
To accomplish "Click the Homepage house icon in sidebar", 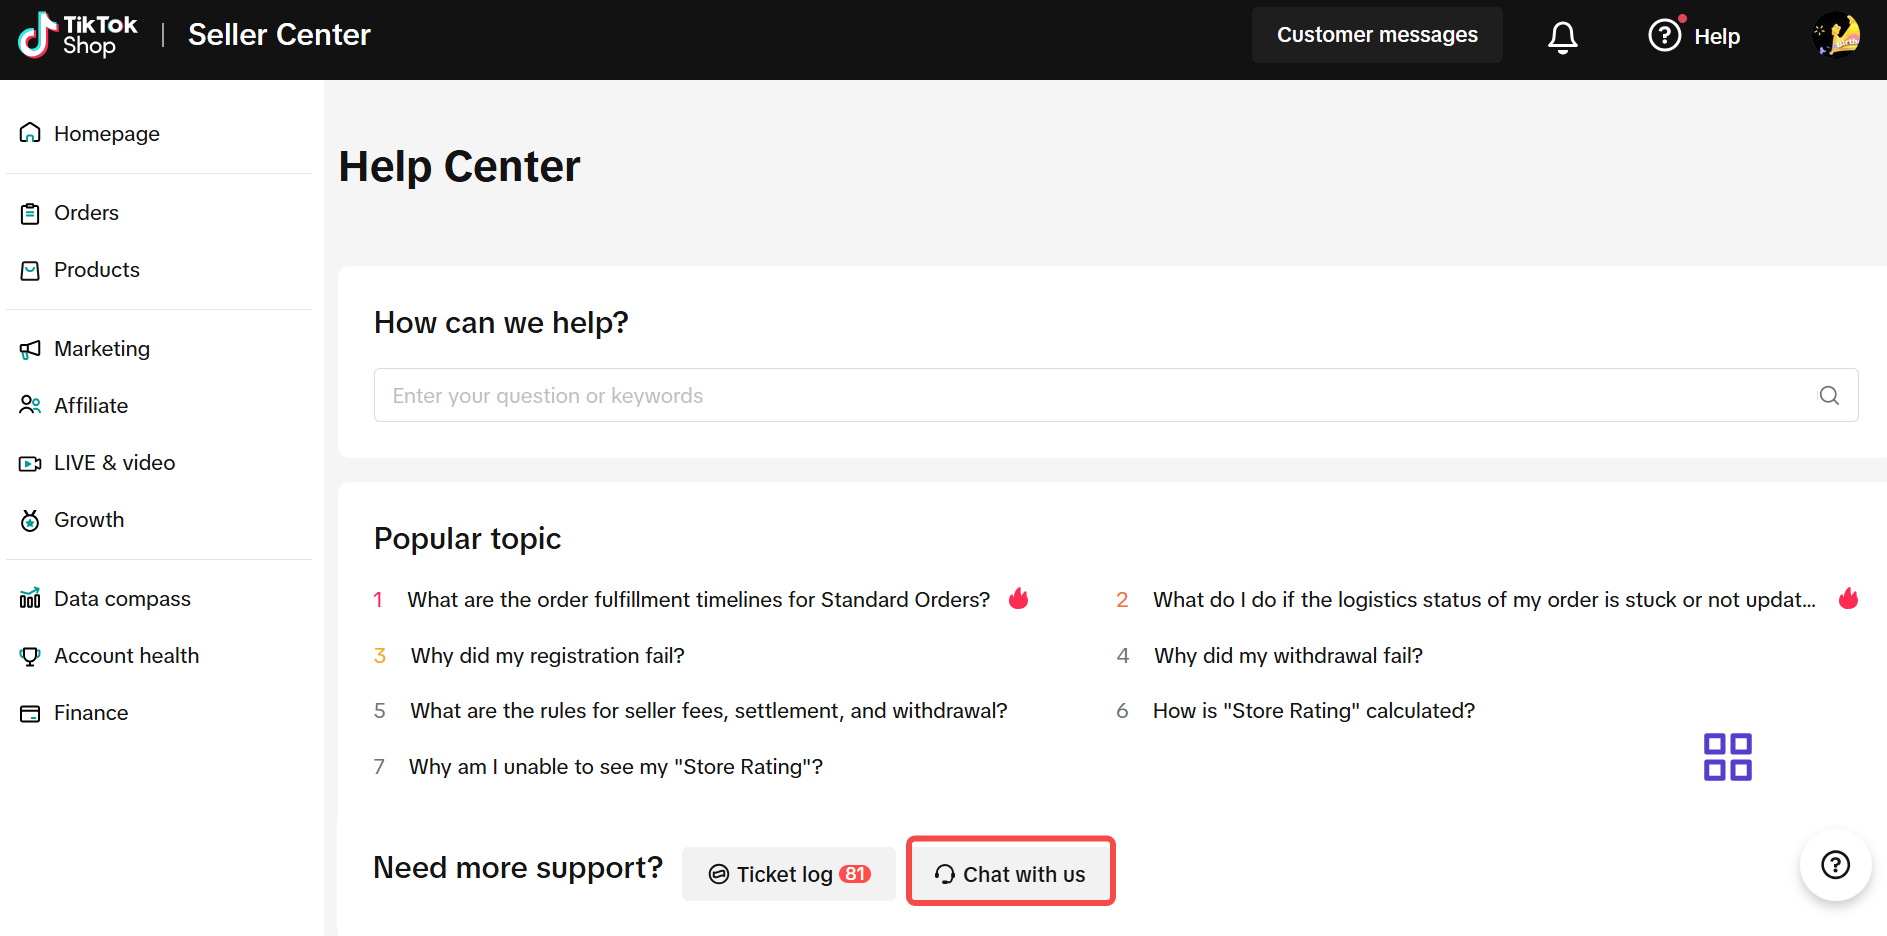I will coord(31,133).
